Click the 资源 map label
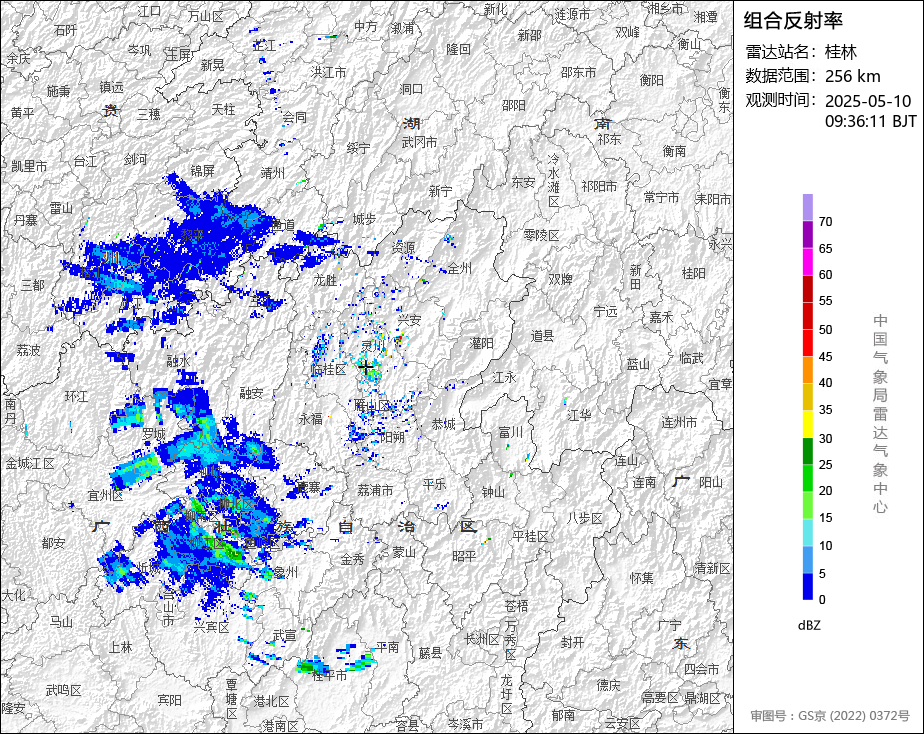 [x=404, y=248]
